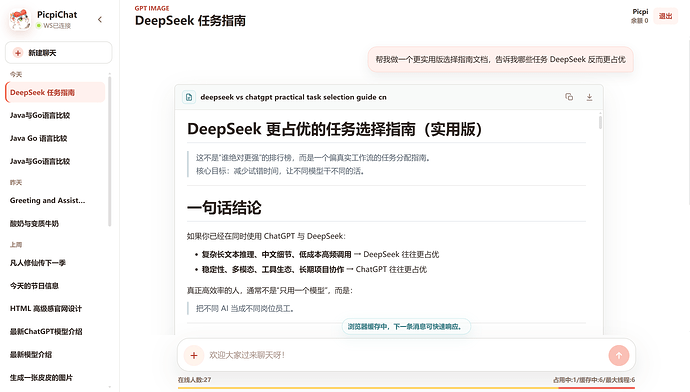Click the 余额 0 balance text
This screenshot has height=392, width=690.
(x=639, y=21)
